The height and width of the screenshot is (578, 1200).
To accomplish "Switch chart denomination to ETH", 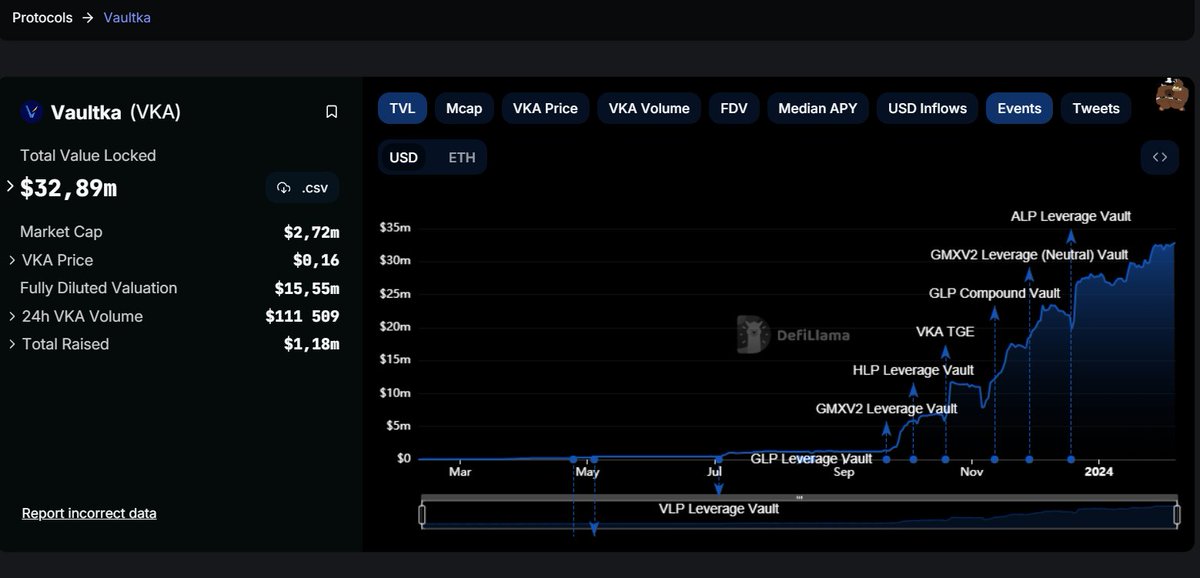I will click(462, 157).
